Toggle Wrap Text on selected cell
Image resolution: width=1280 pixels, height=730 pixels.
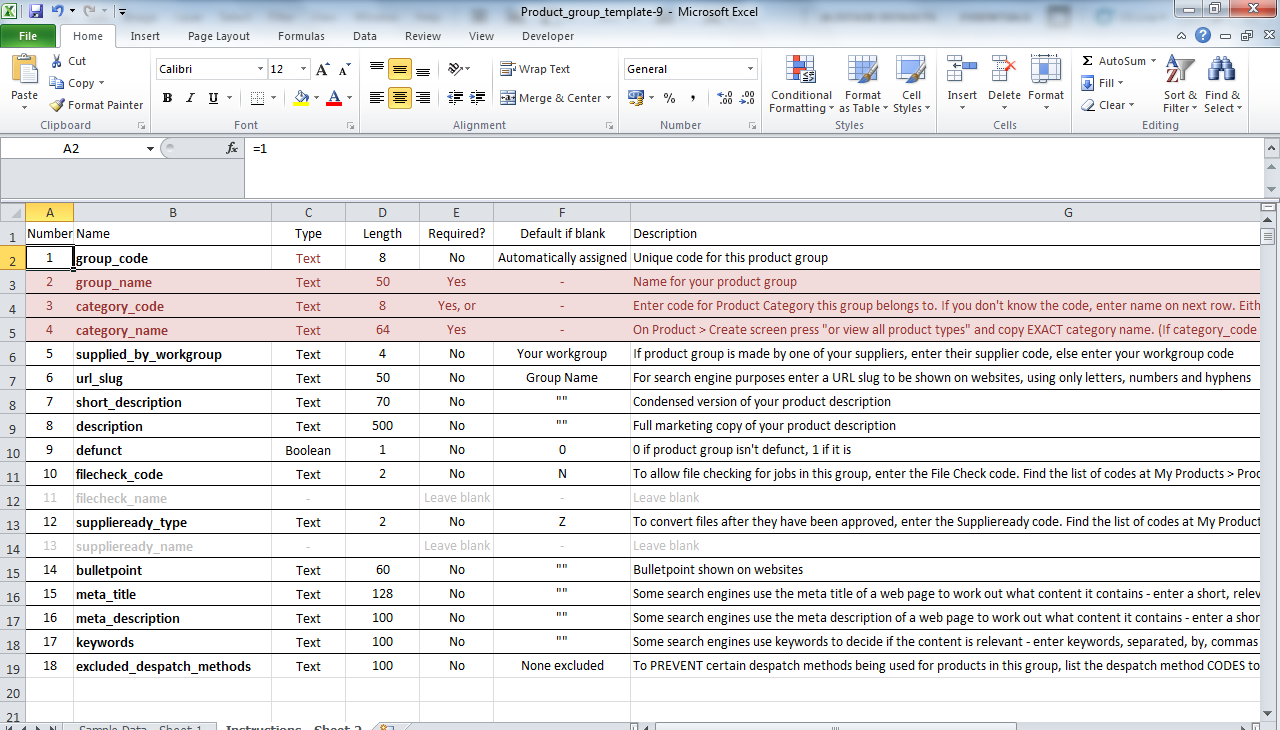point(535,69)
